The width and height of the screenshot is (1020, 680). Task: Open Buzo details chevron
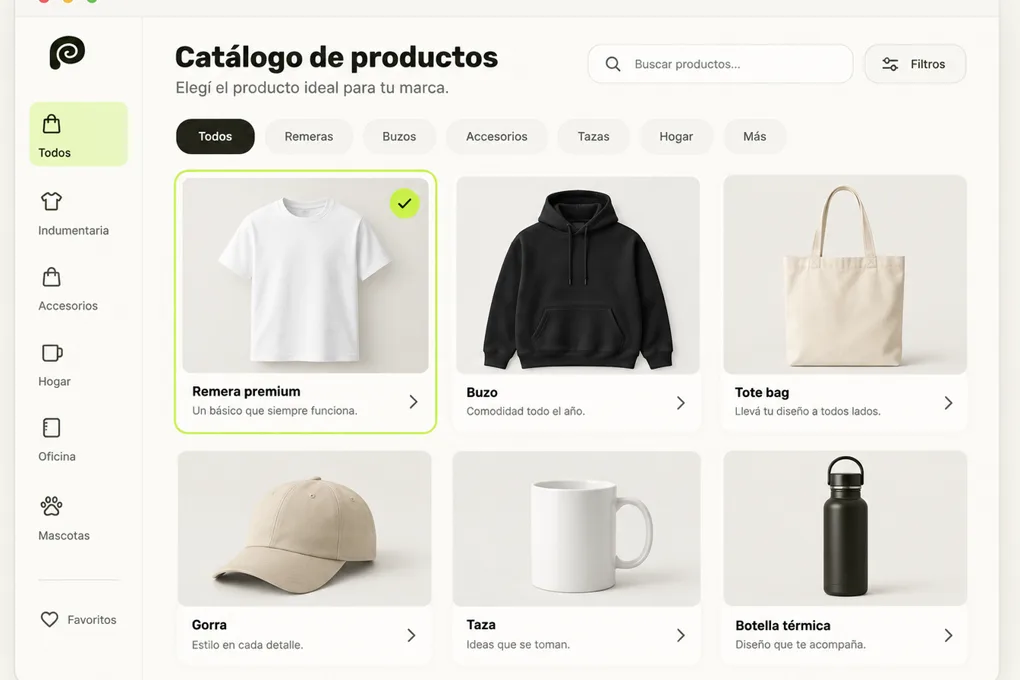pyautogui.click(x=680, y=403)
